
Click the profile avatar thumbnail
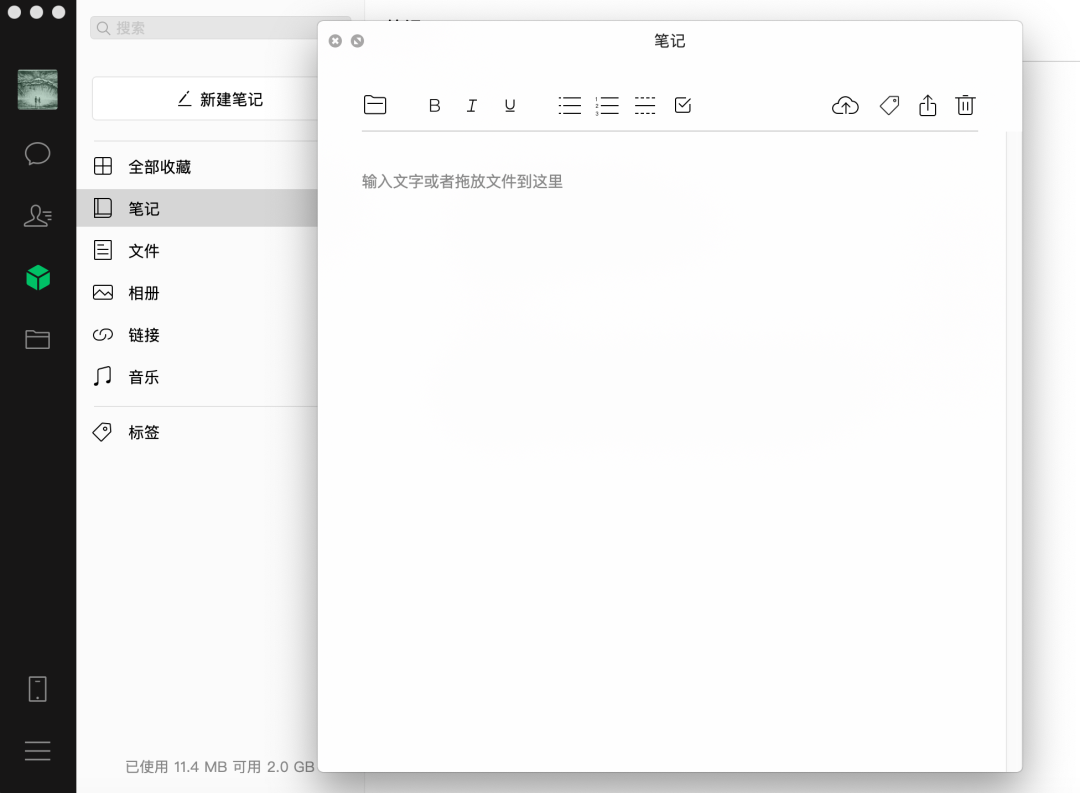tap(38, 90)
